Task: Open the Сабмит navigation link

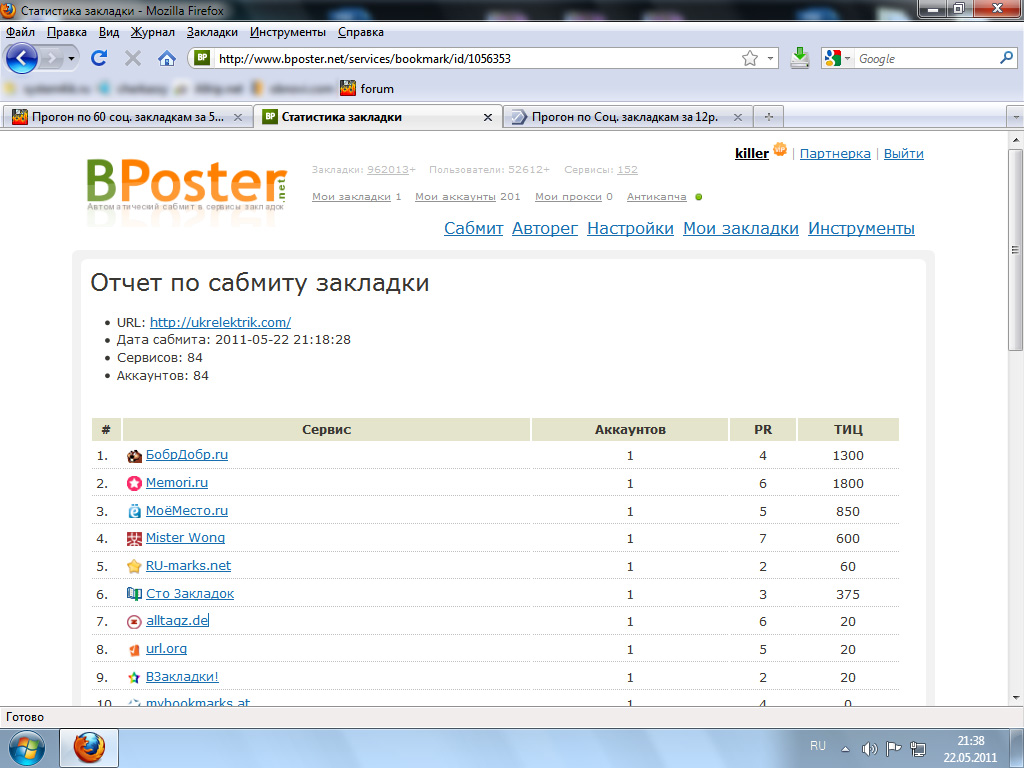Action: [x=473, y=229]
